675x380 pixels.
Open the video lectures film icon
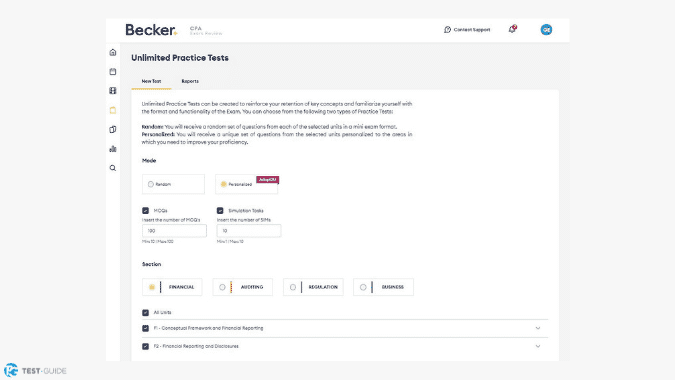point(113,91)
